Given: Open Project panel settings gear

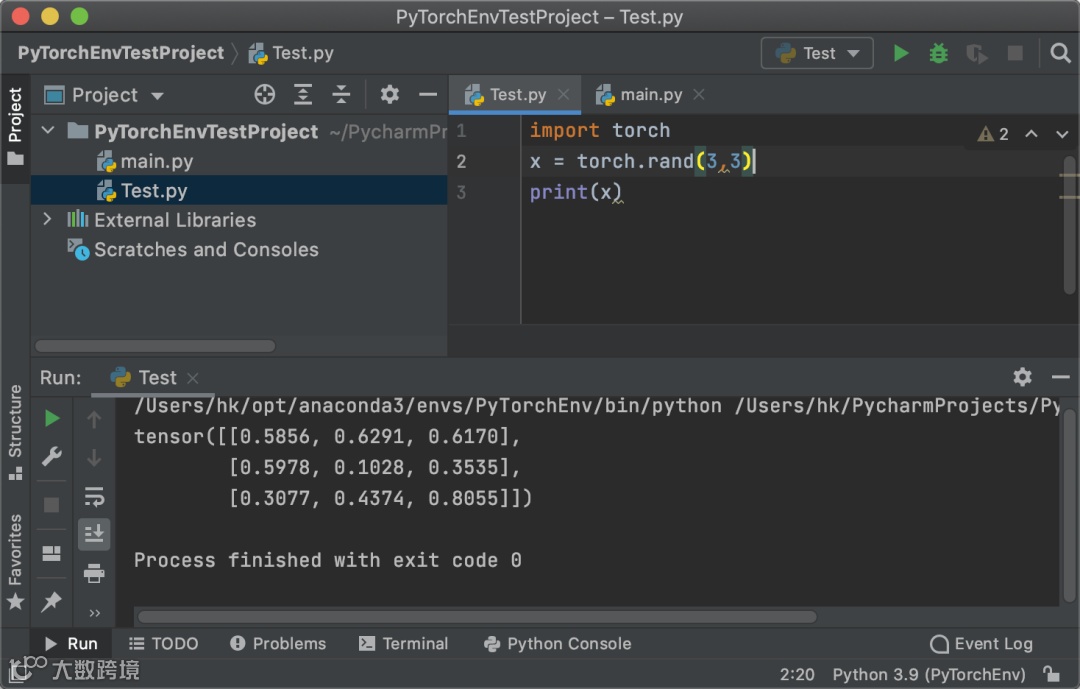Looking at the screenshot, I should pyautogui.click(x=390, y=95).
